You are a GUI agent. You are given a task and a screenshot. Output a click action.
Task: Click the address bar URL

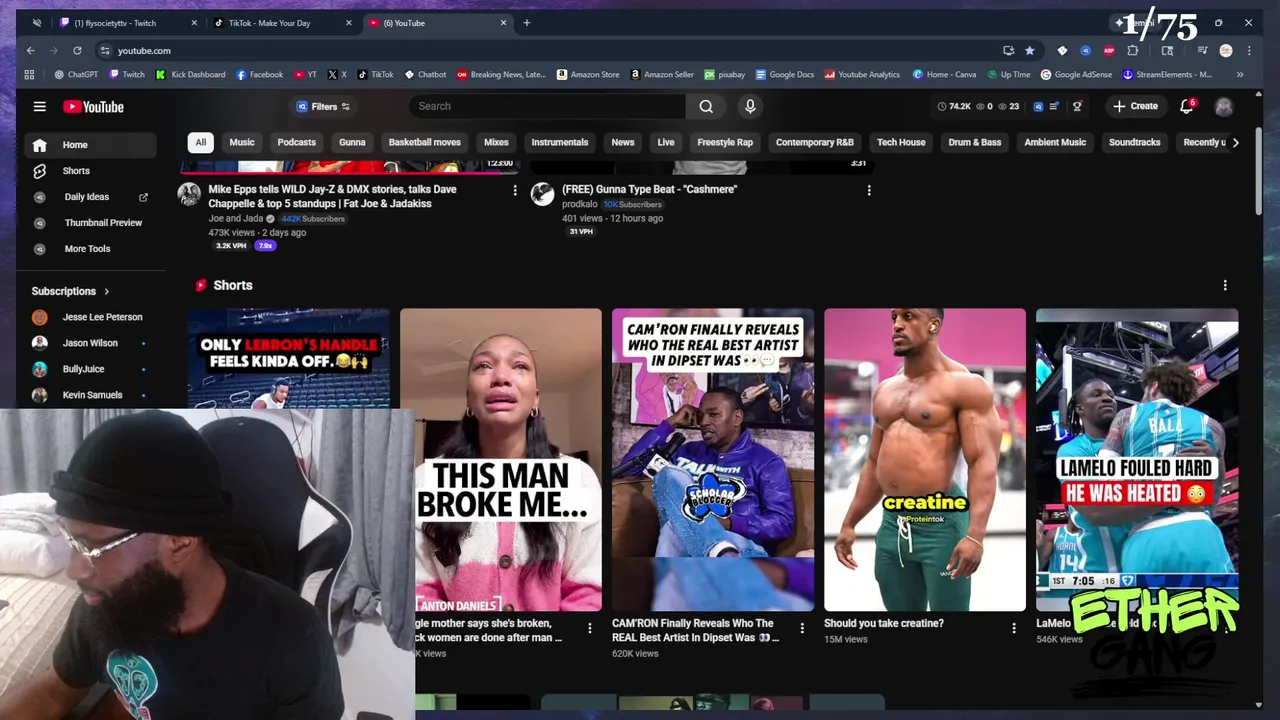click(144, 50)
